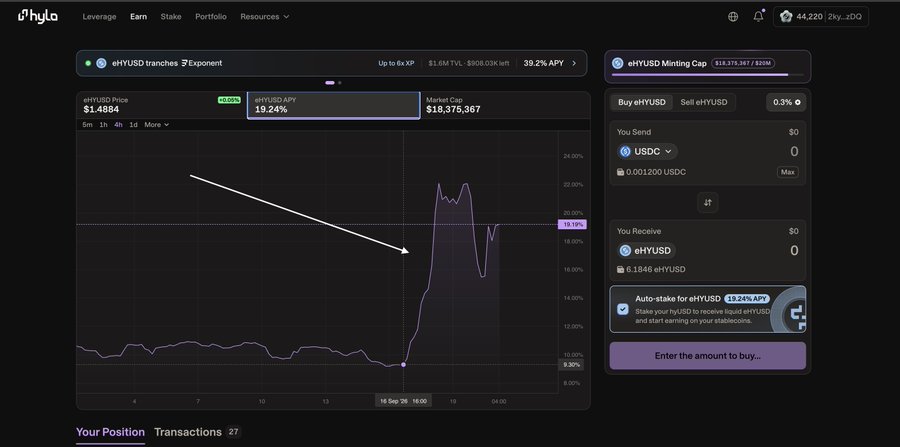
Task: Open Your Position tab
Action: (x=110, y=432)
